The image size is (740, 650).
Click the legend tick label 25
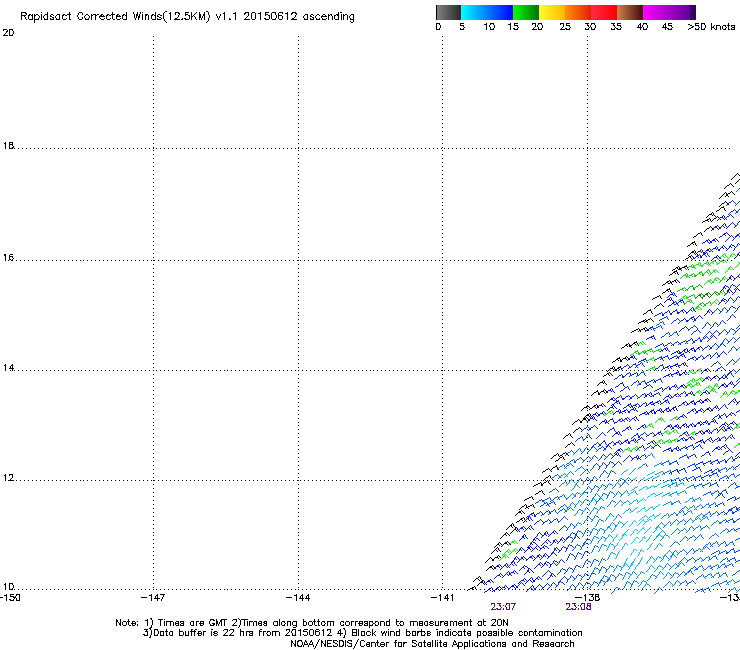coord(565,27)
